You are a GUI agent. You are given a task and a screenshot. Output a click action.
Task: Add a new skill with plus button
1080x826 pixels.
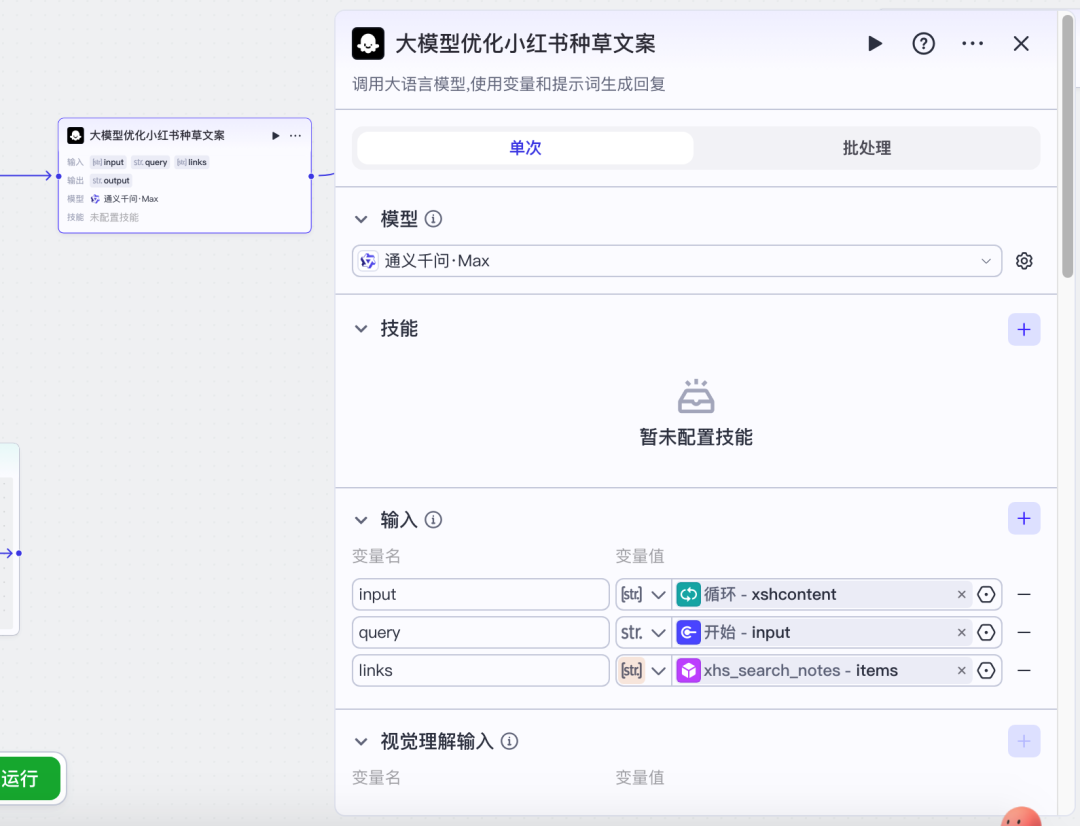[1024, 329]
